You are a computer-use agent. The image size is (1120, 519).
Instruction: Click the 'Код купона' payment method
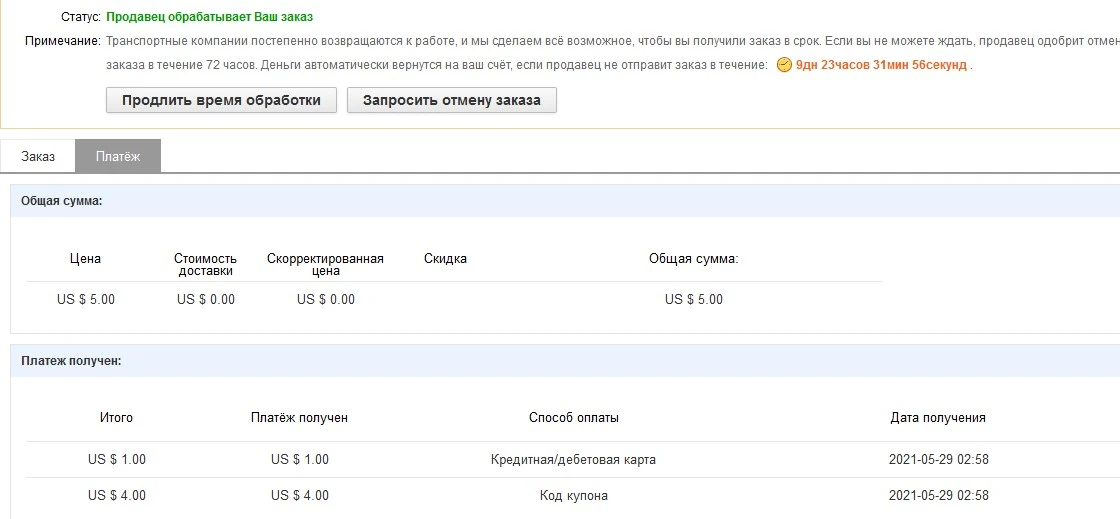[574, 495]
